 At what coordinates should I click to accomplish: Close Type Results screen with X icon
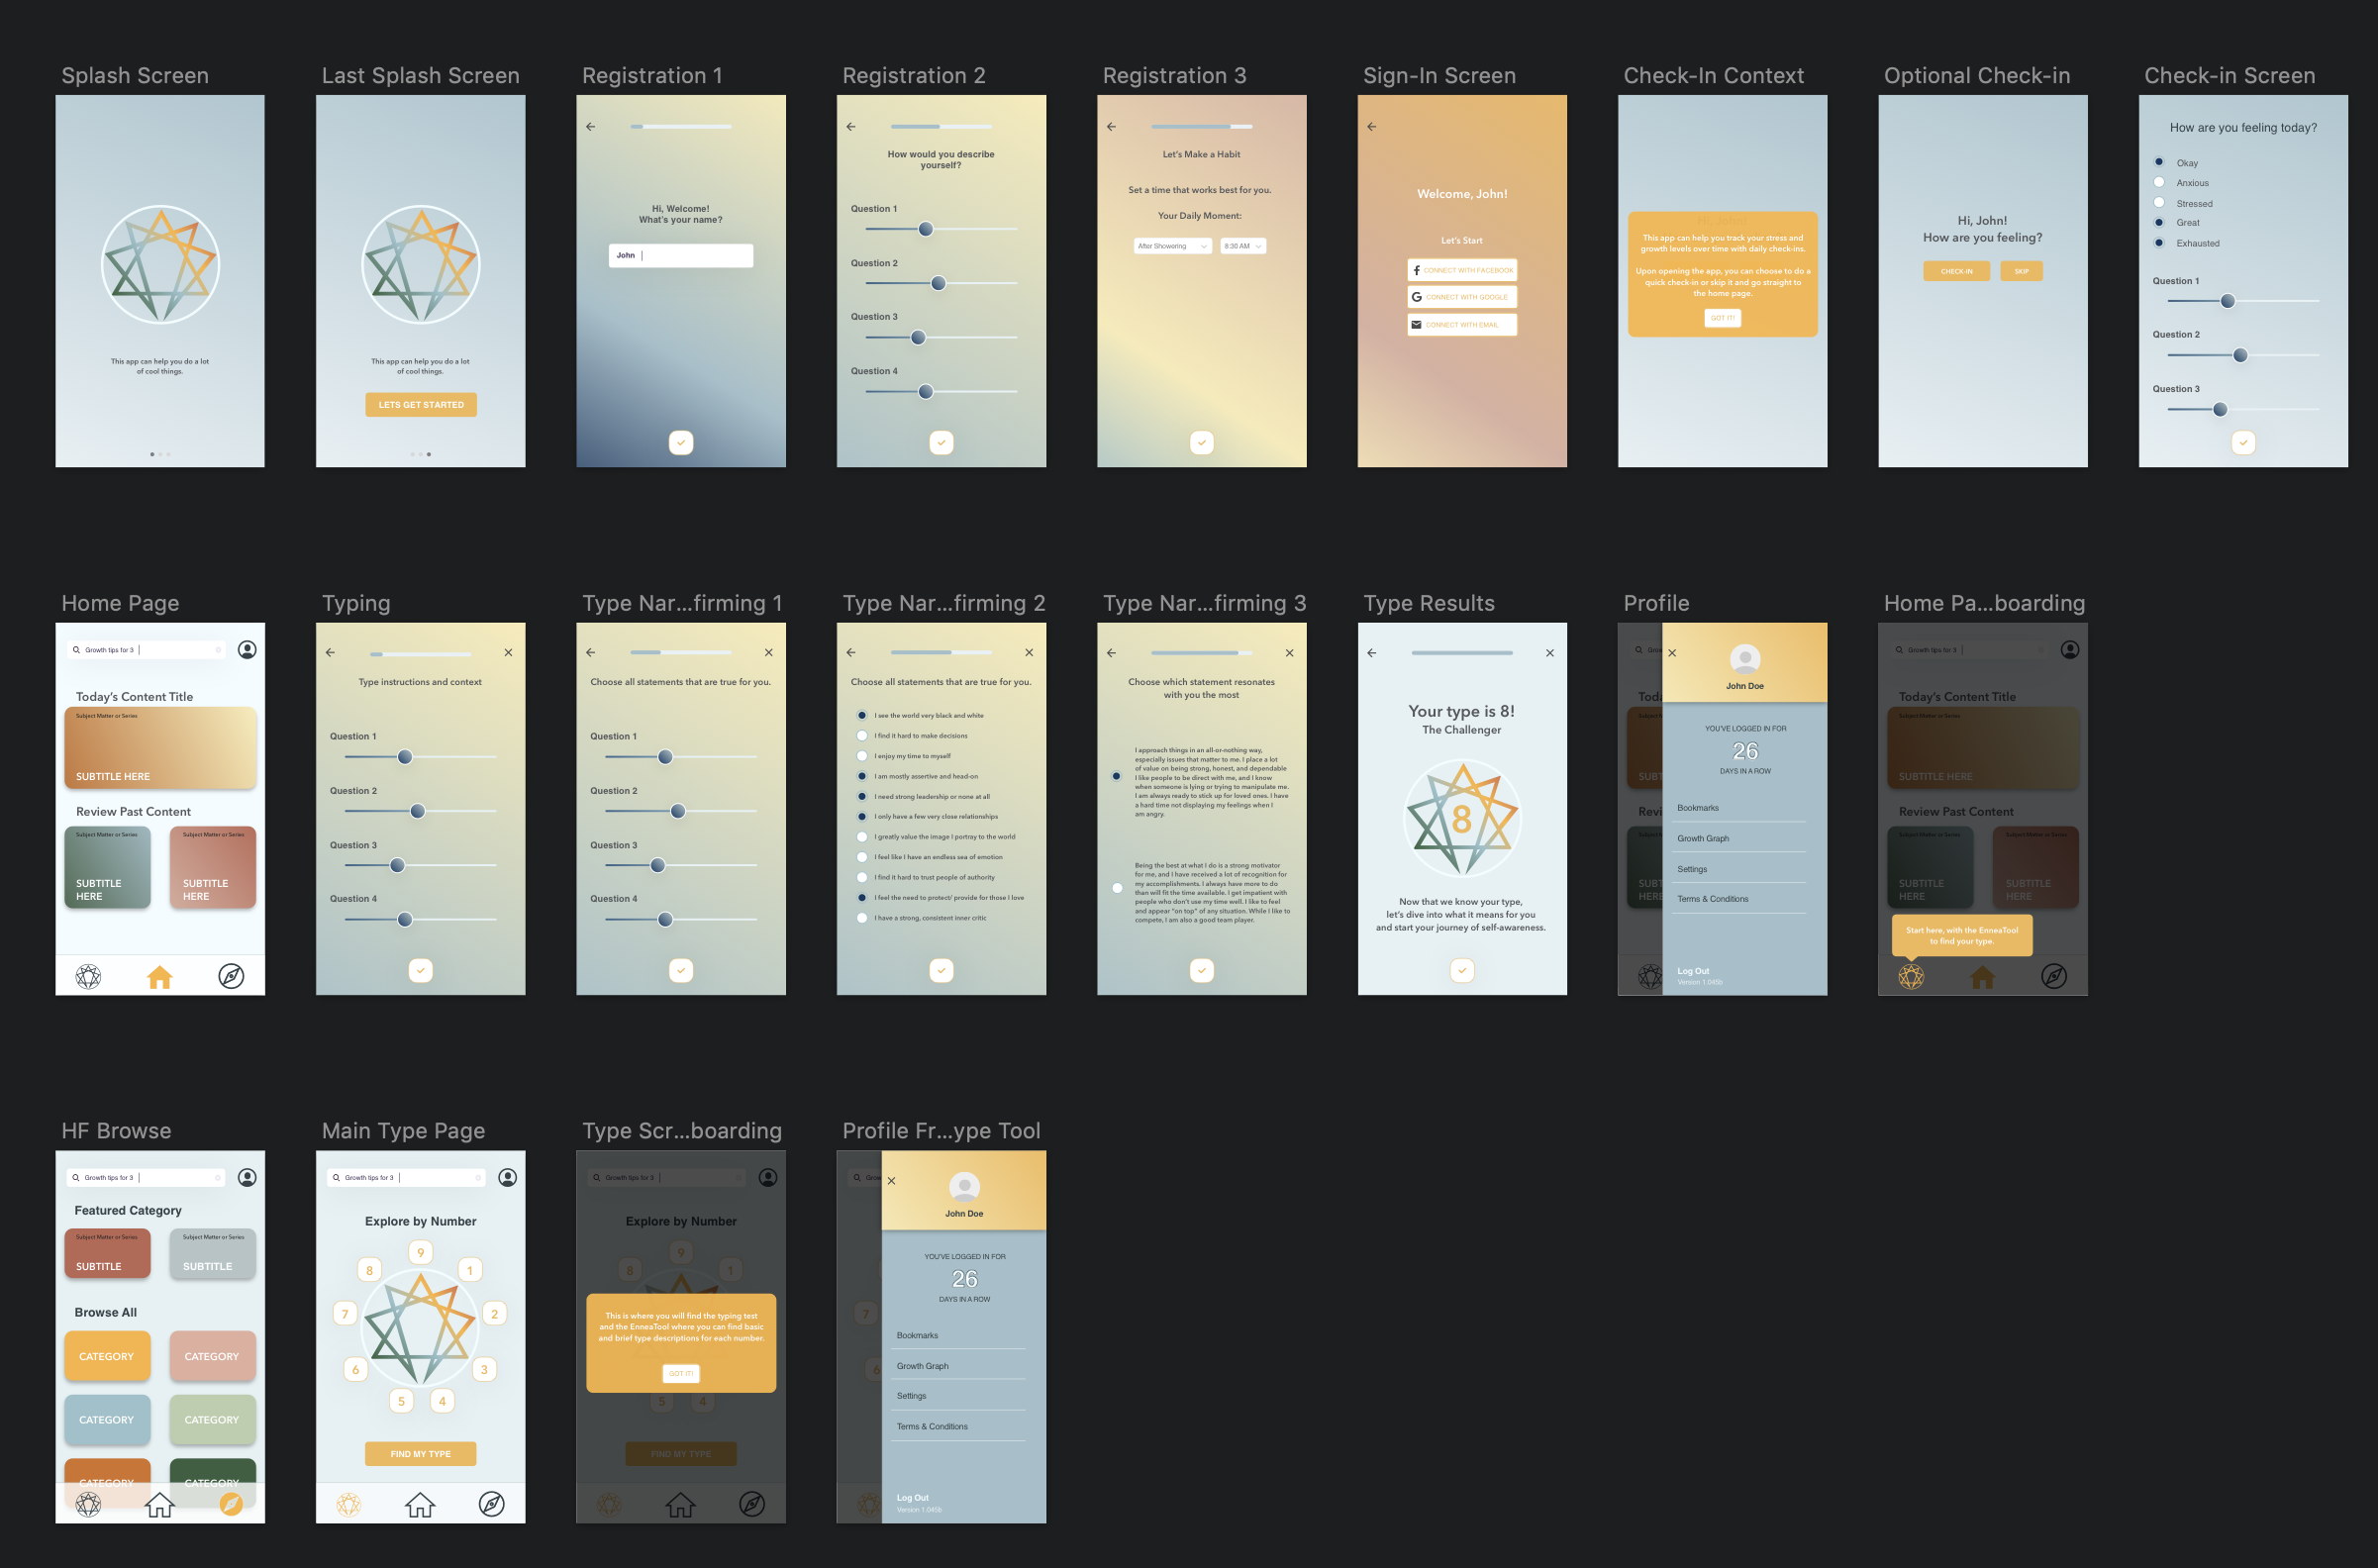[1550, 653]
